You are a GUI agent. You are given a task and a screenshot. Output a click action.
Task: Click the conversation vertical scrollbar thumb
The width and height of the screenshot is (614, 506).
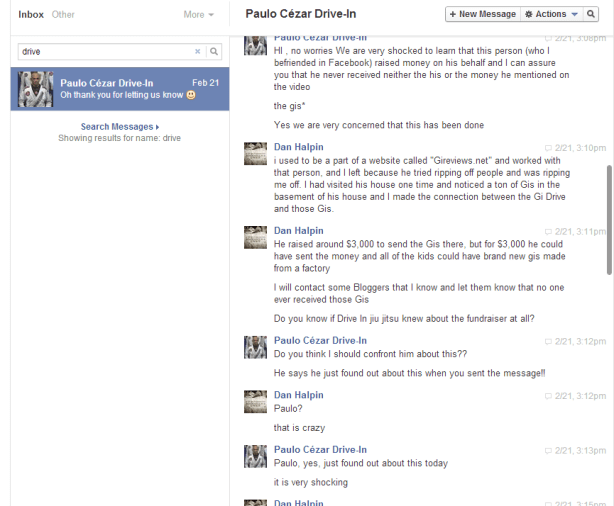tap(608, 220)
